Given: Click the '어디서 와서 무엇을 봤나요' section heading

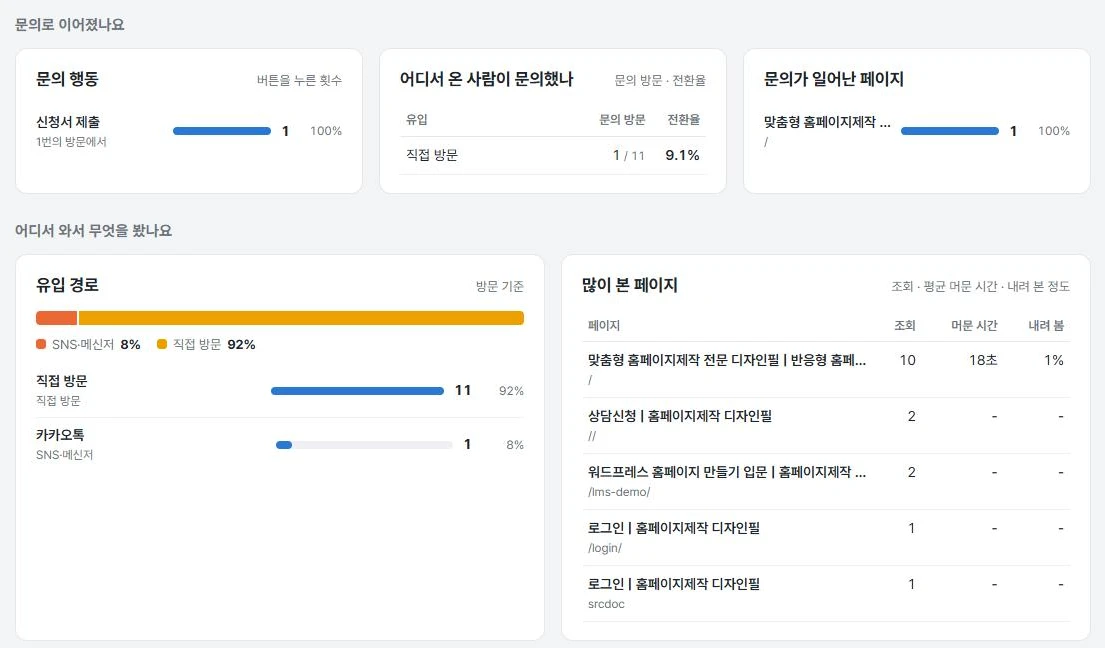Looking at the screenshot, I should tap(94, 231).
